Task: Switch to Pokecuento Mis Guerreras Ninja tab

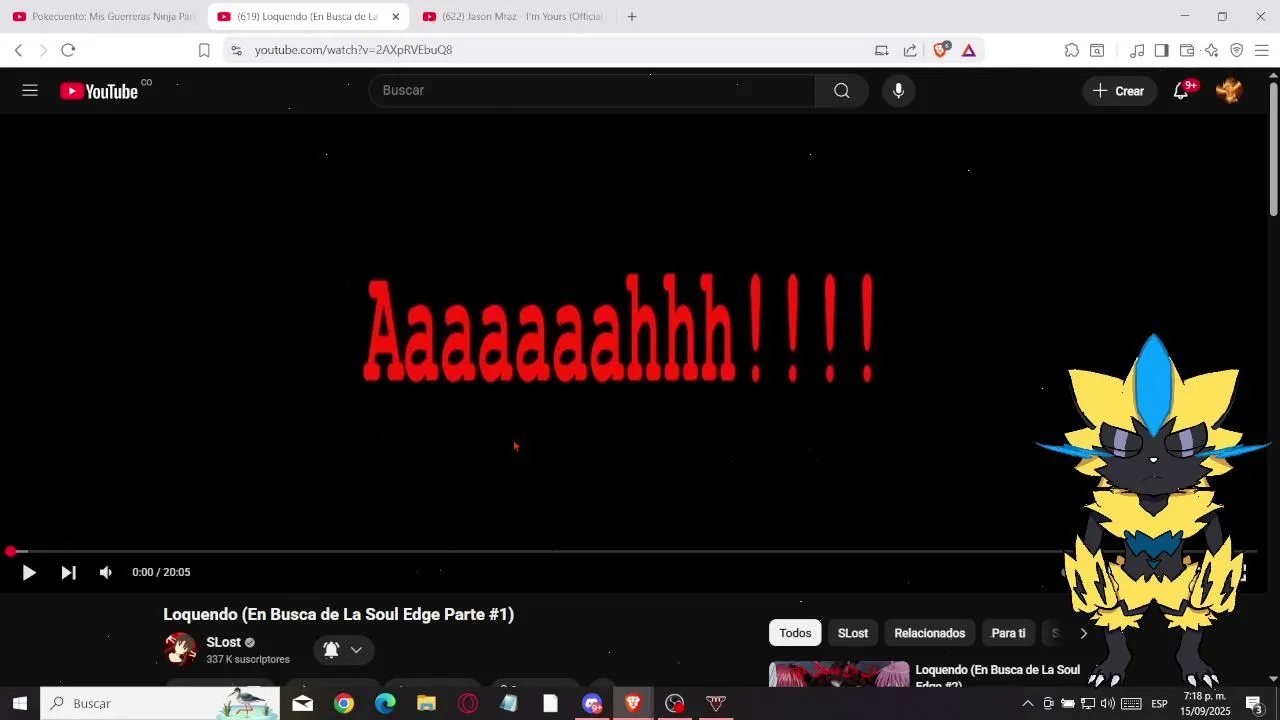Action: (x=104, y=17)
